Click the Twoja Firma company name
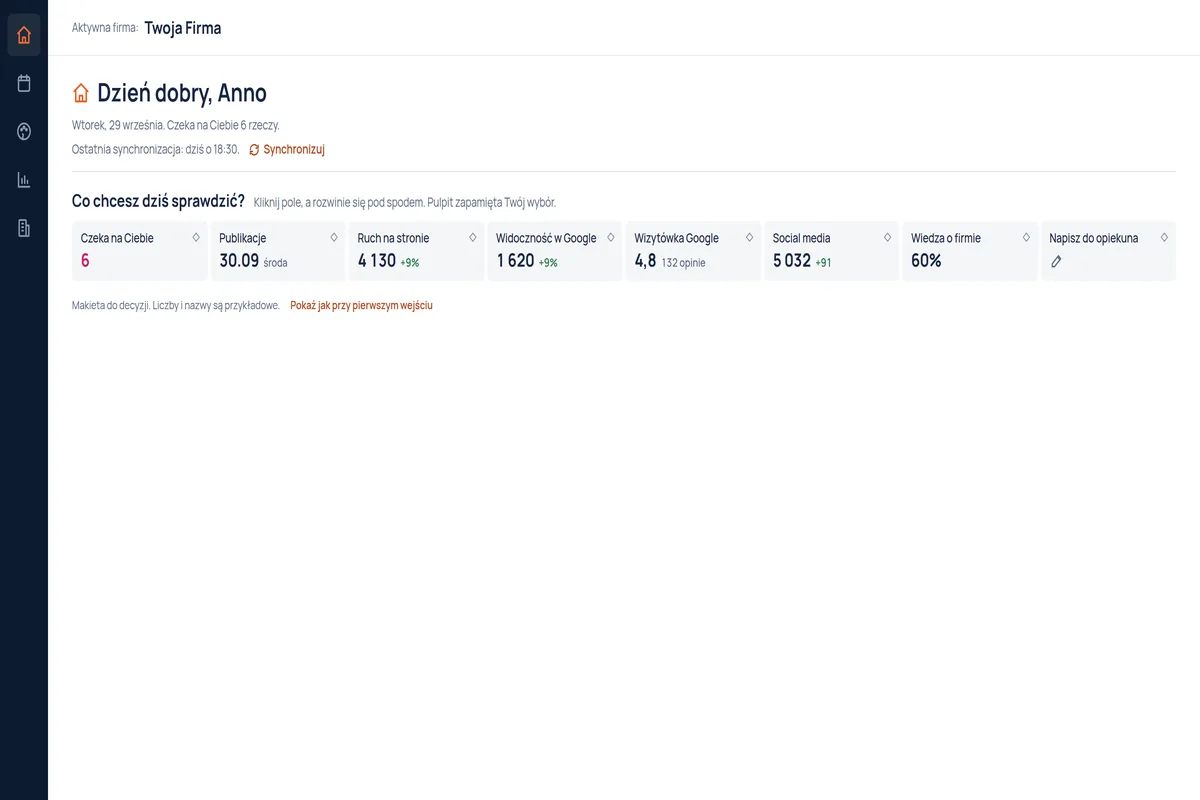1200x800 pixels. [x=183, y=28]
